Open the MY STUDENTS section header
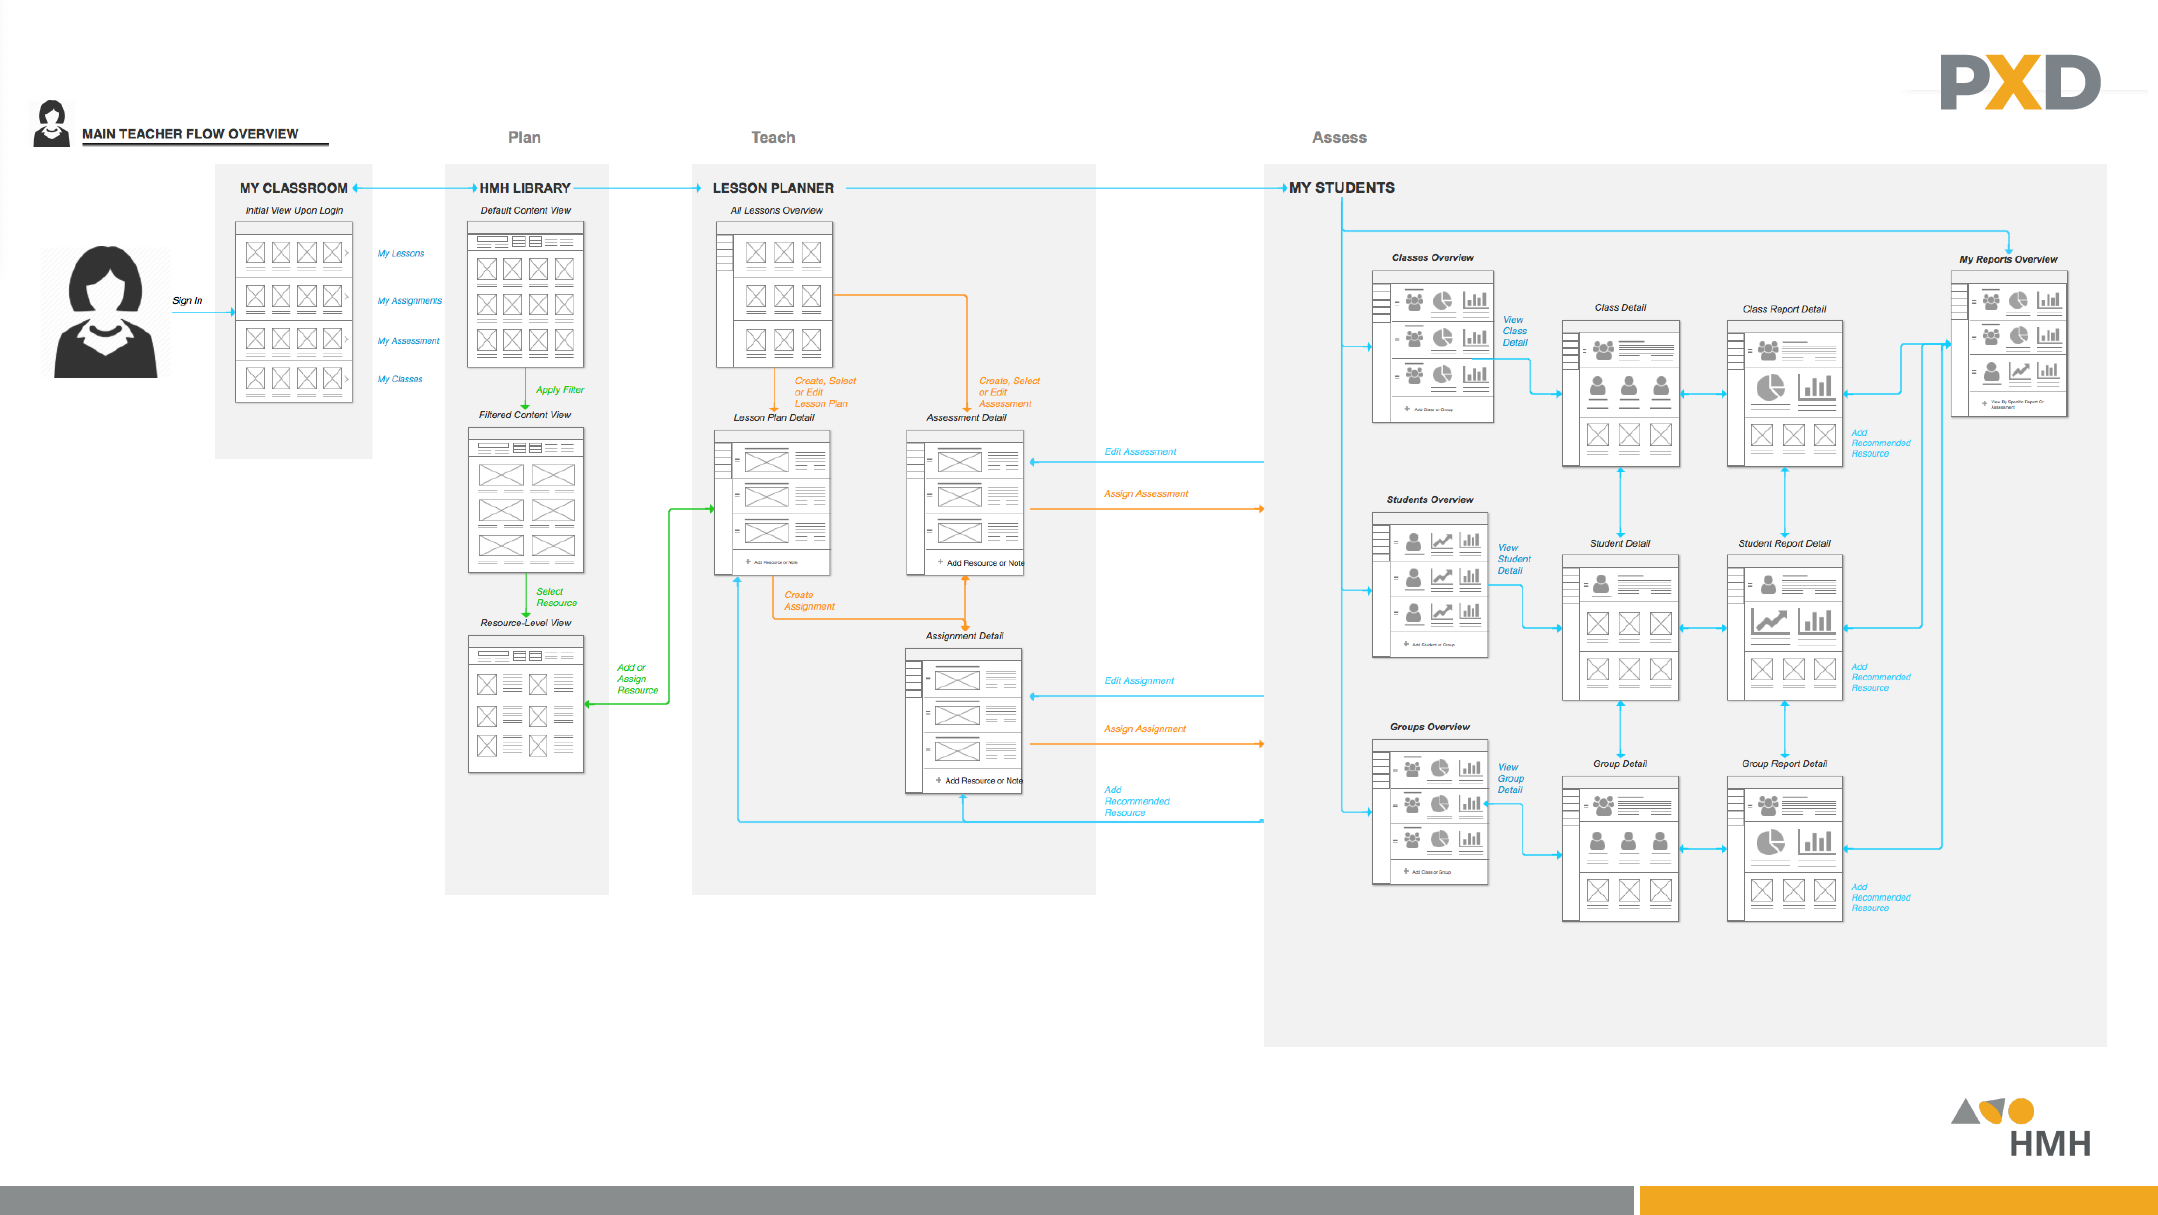Image resolution: width=2158 pixels, height=1215 pixels. (1342, 187)
